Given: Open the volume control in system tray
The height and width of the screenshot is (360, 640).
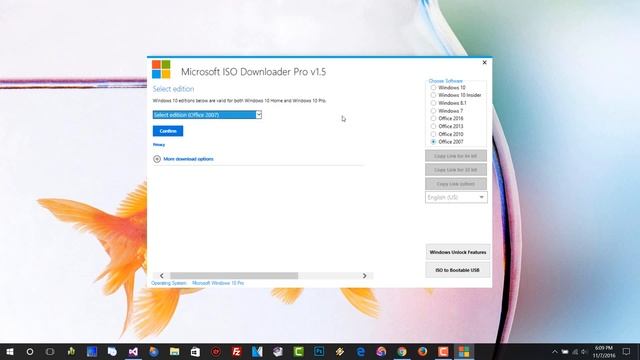Looking at the screenshot, I should tap(584, 351).
